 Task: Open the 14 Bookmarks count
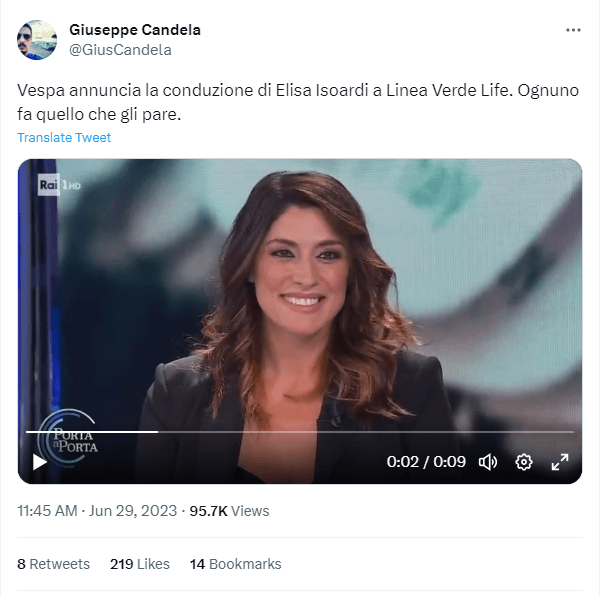click(235, 564)
